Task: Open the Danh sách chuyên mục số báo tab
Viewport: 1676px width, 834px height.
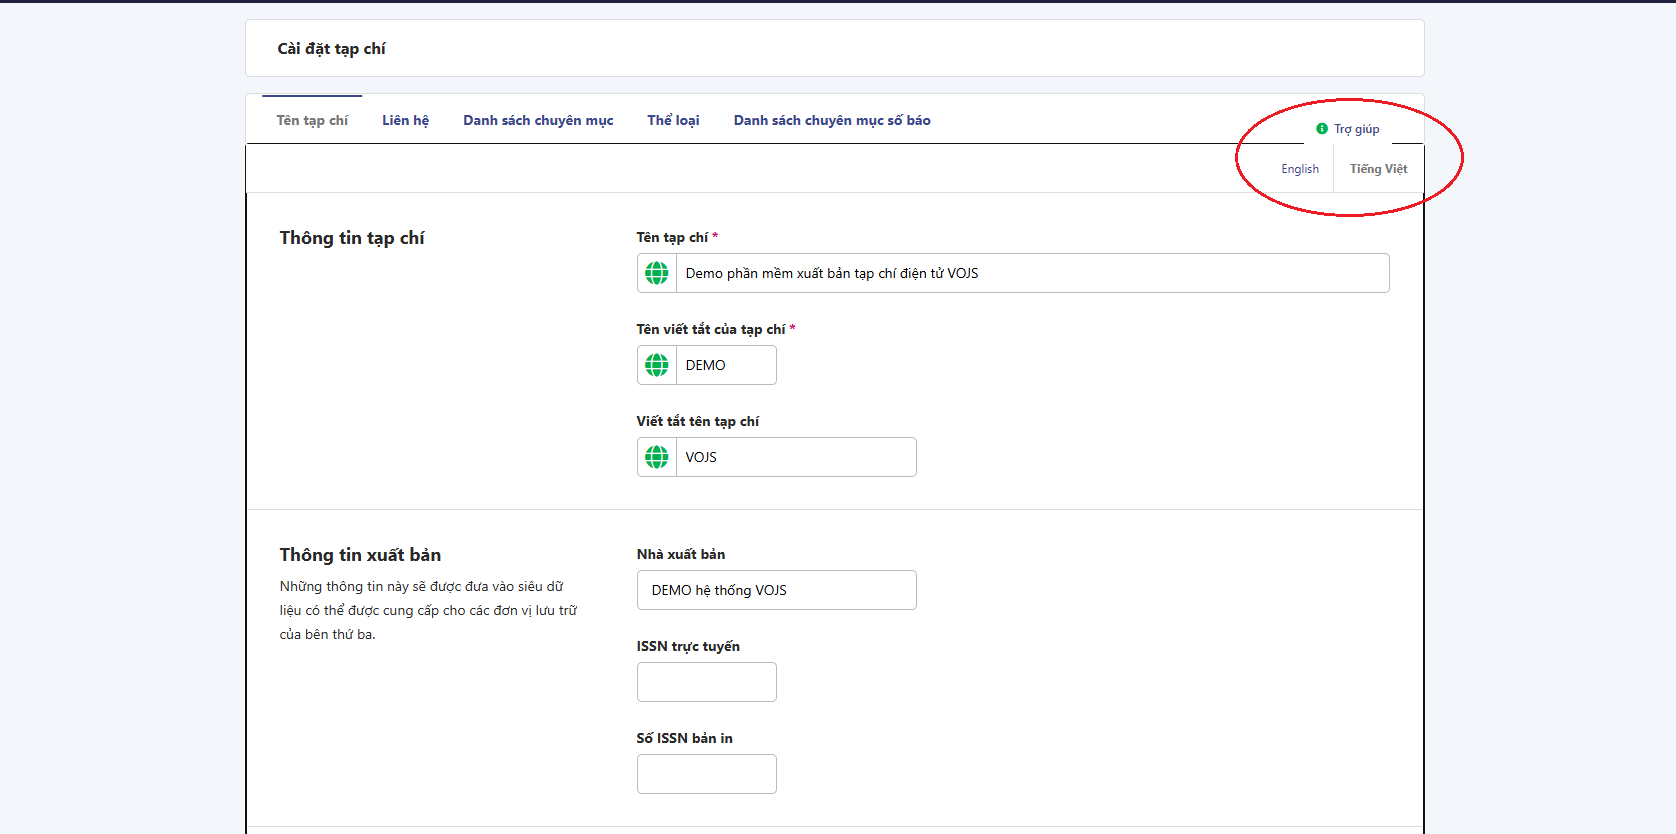Action: tap(832, 120)
